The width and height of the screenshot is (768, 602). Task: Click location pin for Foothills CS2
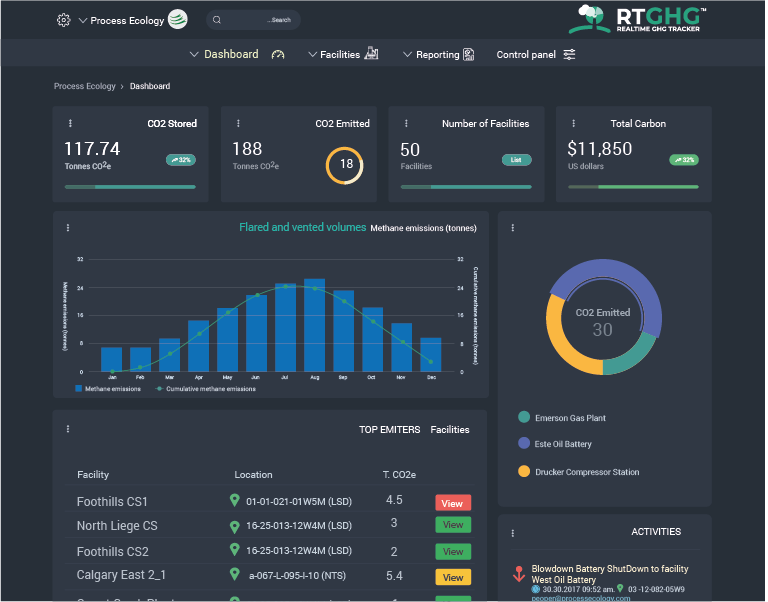pyautogui.click(x=235, y=550)
